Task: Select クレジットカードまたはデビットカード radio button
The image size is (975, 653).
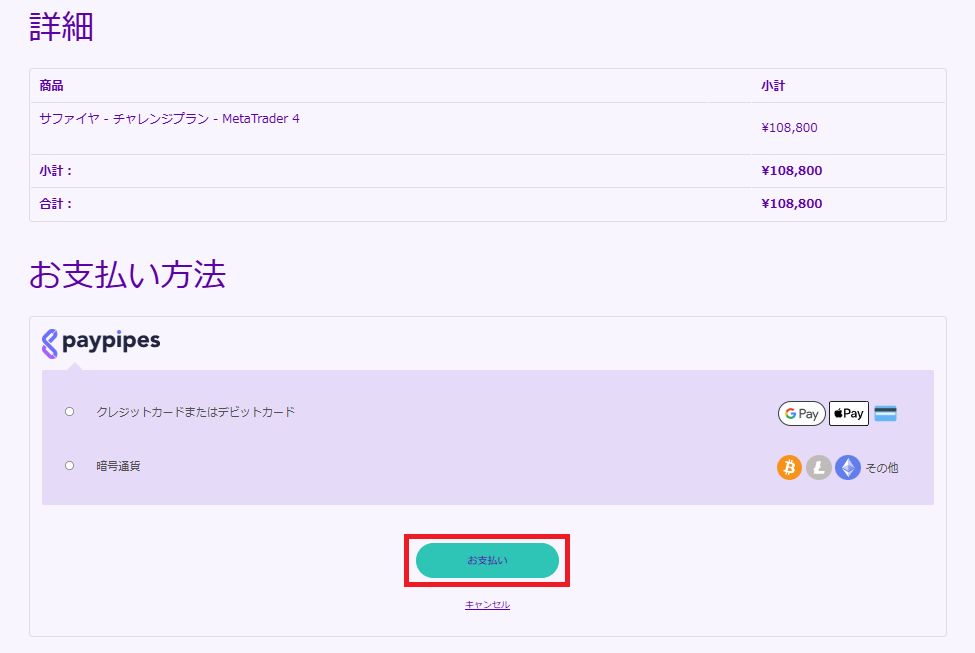Action: pyautogui.click(x=70, y=412)
